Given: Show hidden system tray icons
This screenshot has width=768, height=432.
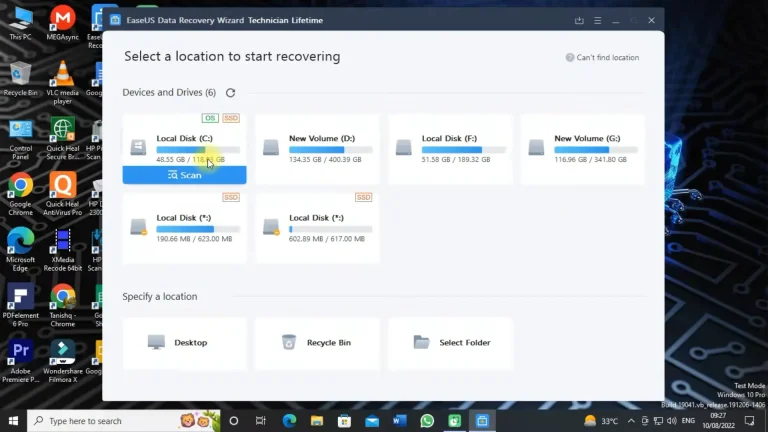Looking at the screenshot, I should point(631,421).
